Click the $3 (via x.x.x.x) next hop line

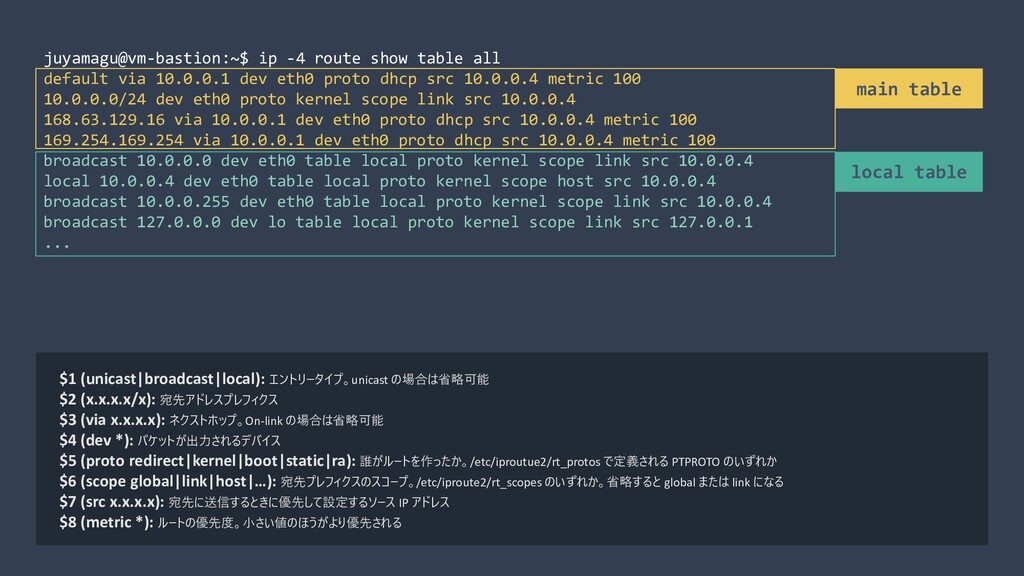point(221,420)
